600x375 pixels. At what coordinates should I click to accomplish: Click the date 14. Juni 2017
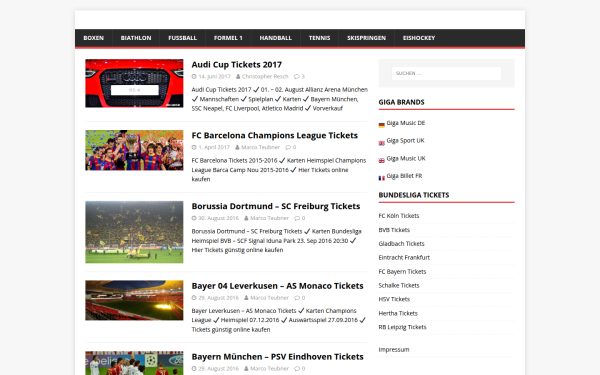214,77
